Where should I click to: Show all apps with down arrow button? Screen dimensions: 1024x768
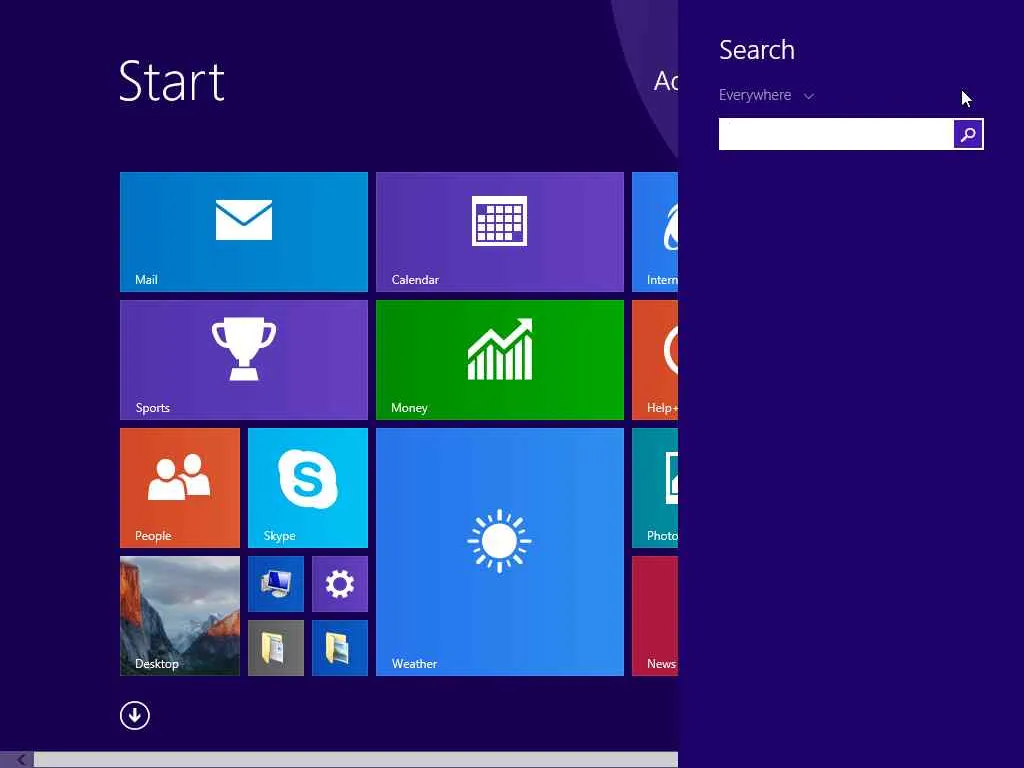coord(135,715)
